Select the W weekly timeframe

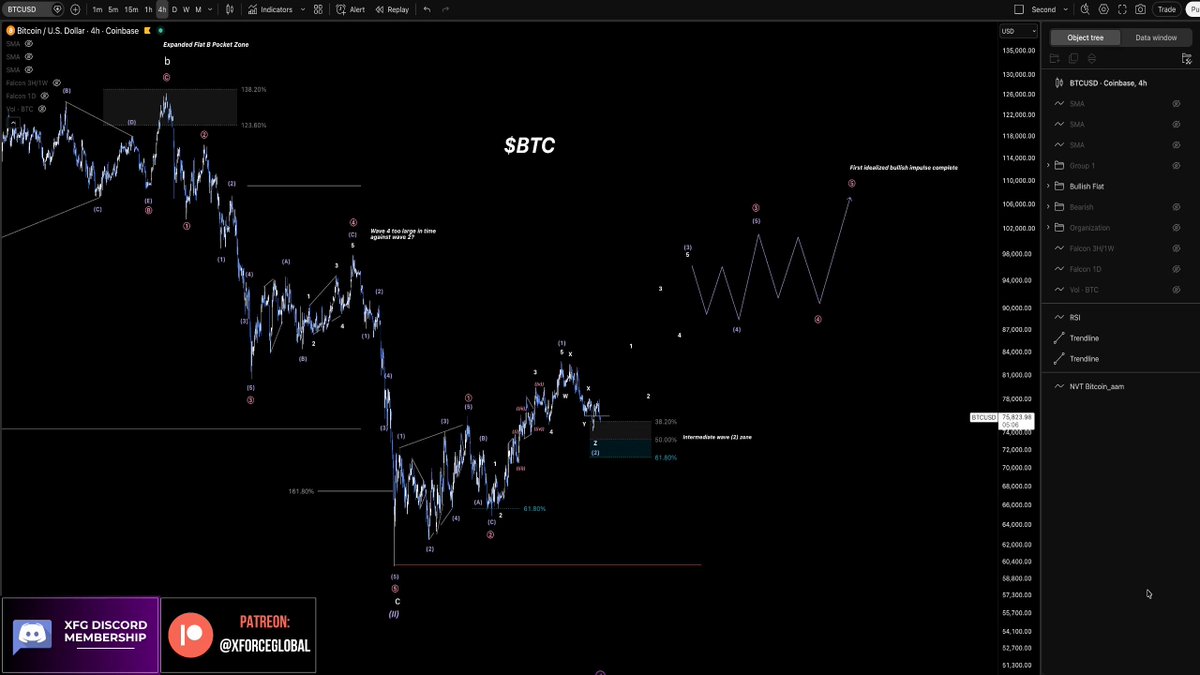tap(186, 9)
